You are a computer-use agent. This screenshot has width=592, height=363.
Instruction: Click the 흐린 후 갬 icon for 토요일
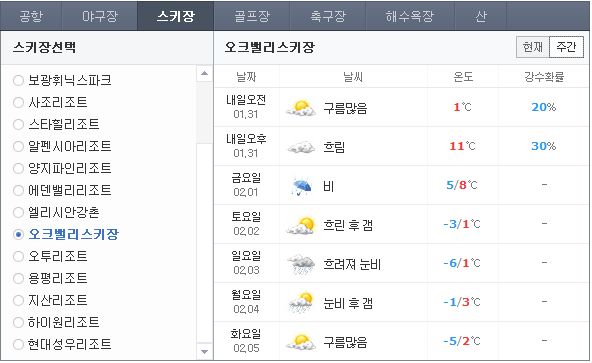tap(301, 225)
